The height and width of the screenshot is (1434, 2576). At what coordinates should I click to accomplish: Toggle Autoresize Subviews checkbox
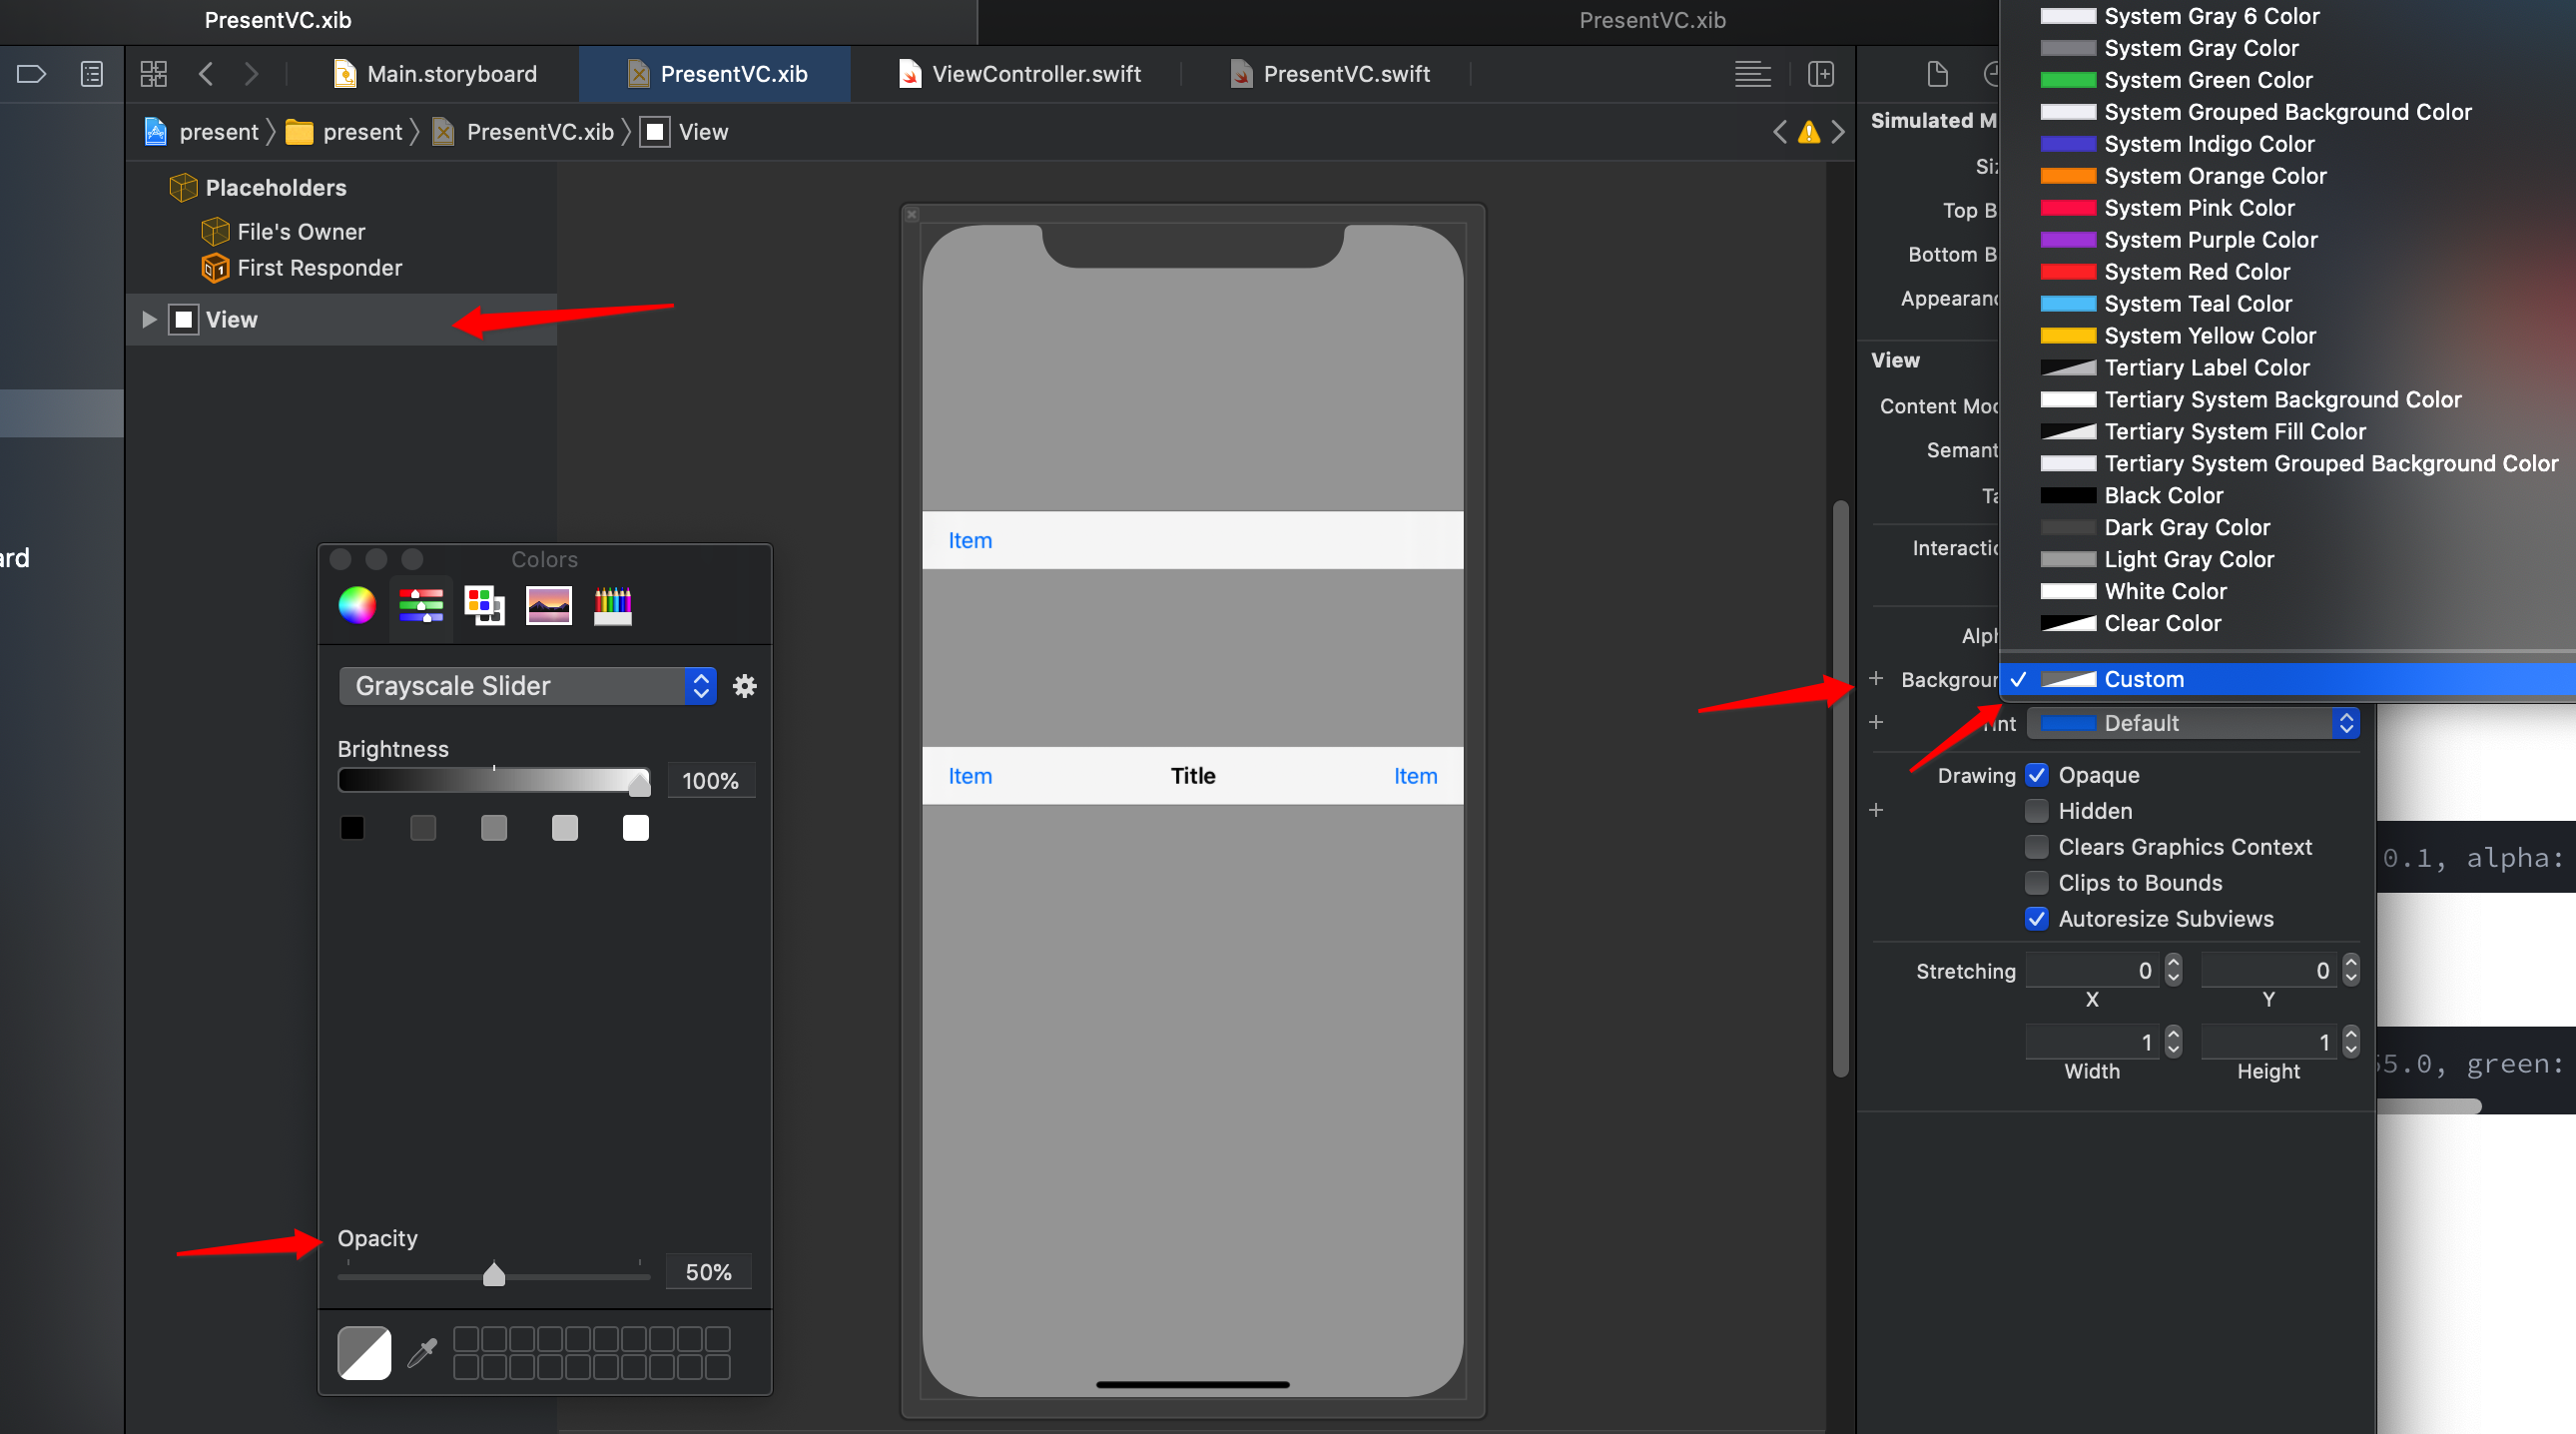2036,919
